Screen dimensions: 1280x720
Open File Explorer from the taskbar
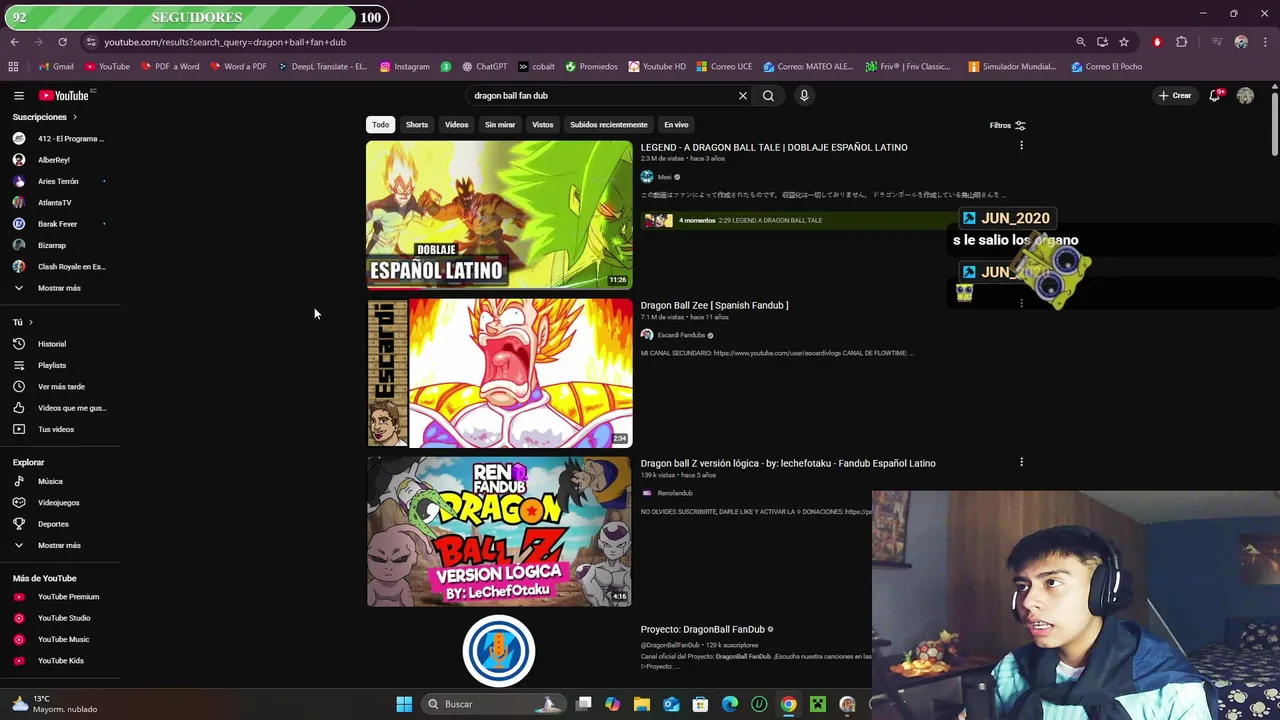point(642,704)
